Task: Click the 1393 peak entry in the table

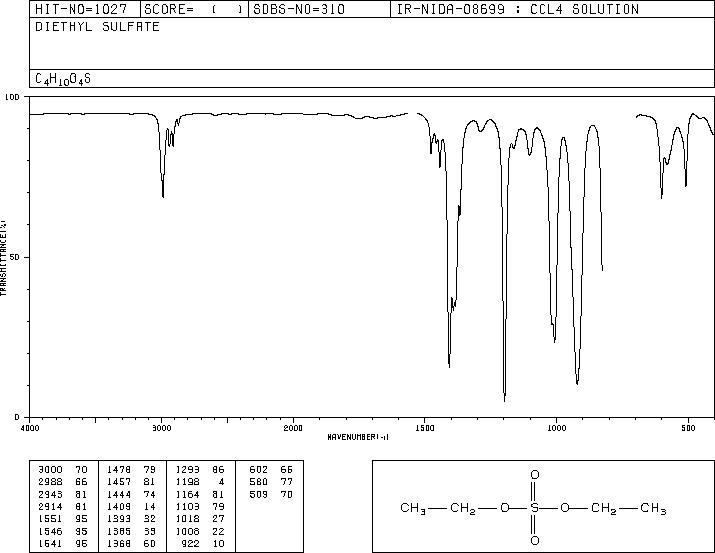Action: pos(131,519)
